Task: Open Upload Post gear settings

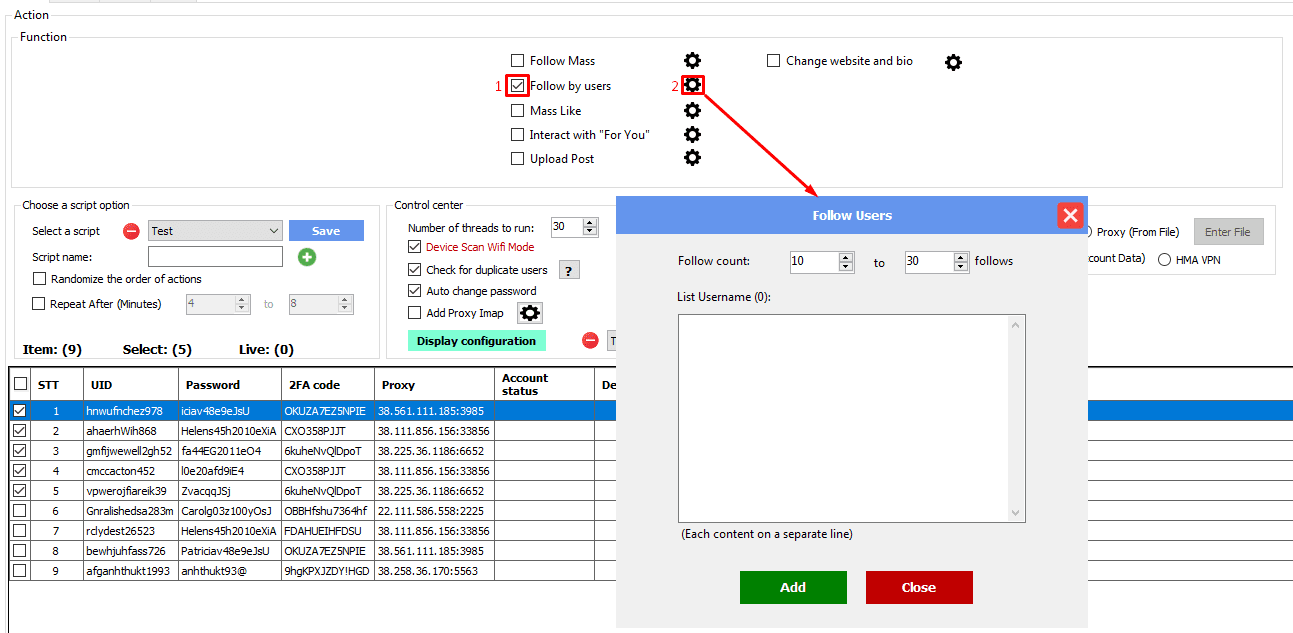Action: (x=692, y=158)
